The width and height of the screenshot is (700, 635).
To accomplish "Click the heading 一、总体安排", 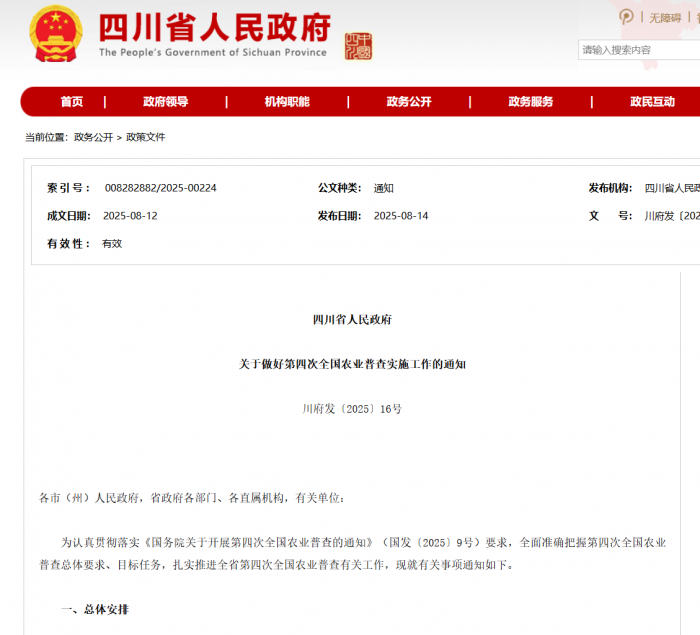I will pyautogui.click(x=95, y=610).
